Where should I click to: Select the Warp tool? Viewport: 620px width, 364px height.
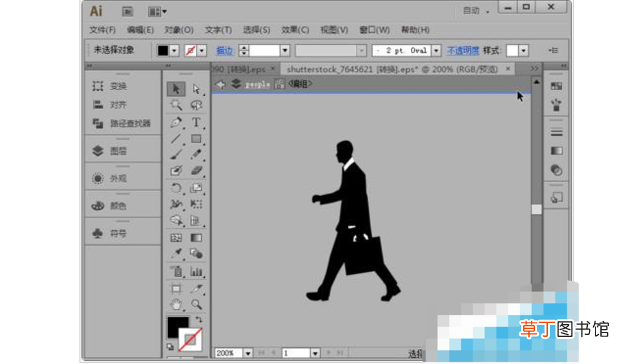(x=176, y=204)
